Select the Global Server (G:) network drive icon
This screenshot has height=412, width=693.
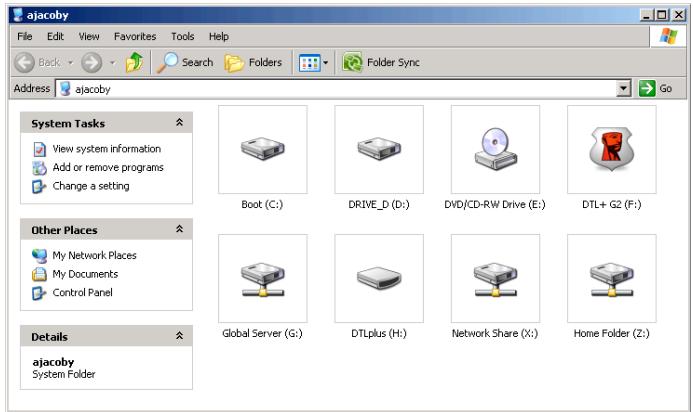pyautogui.click(x=263, y=279)
